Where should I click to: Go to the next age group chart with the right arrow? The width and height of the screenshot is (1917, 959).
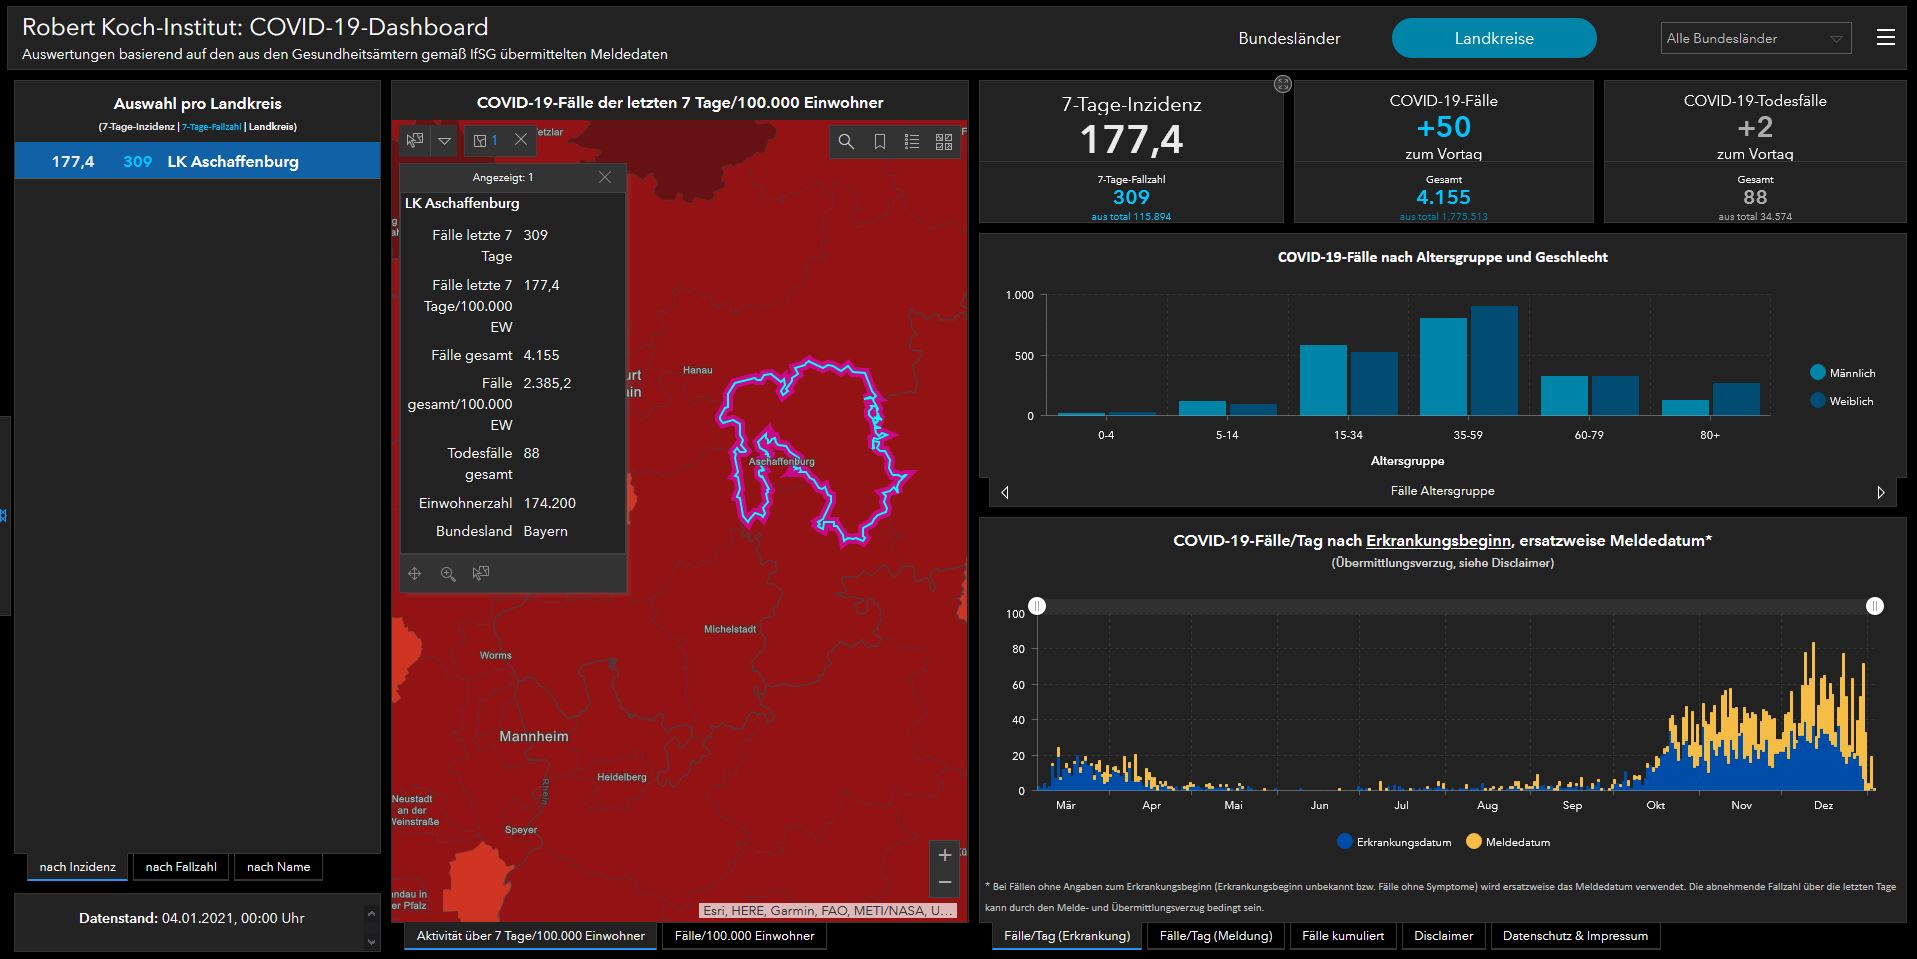[x=1880, y=492]
